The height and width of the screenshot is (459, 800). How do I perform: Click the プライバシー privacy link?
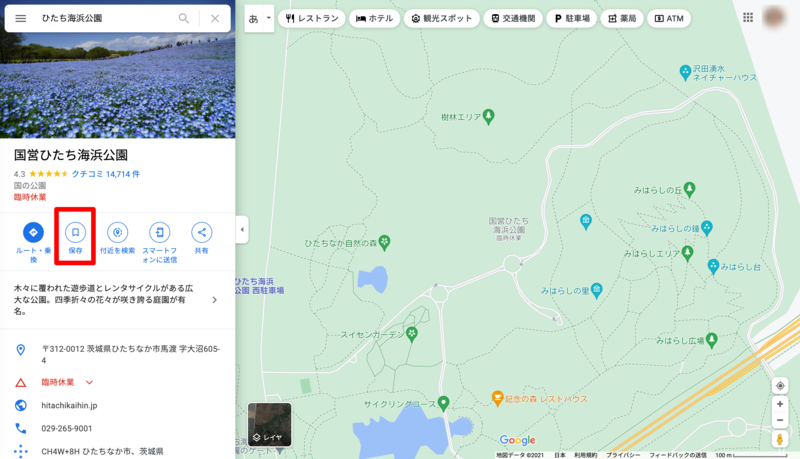point(623,455)
